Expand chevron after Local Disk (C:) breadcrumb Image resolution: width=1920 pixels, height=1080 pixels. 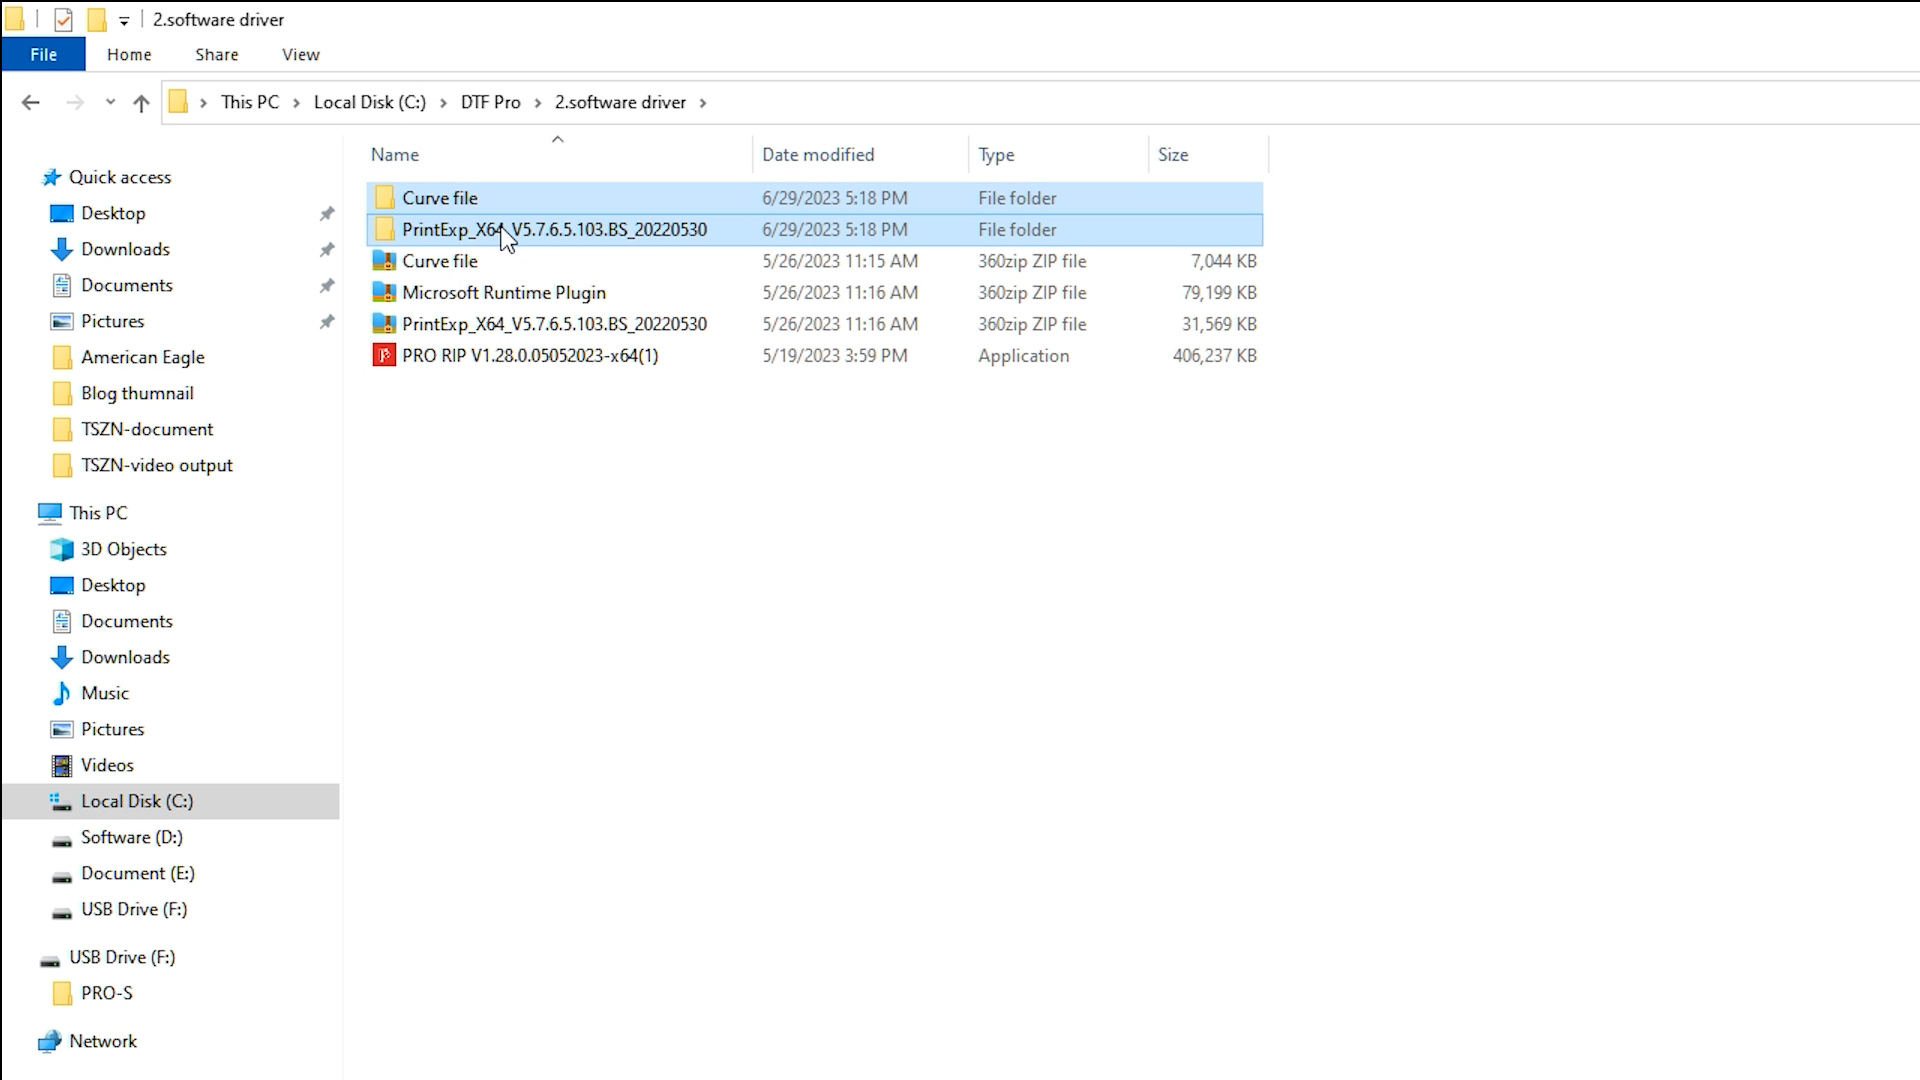coord(443,102)
